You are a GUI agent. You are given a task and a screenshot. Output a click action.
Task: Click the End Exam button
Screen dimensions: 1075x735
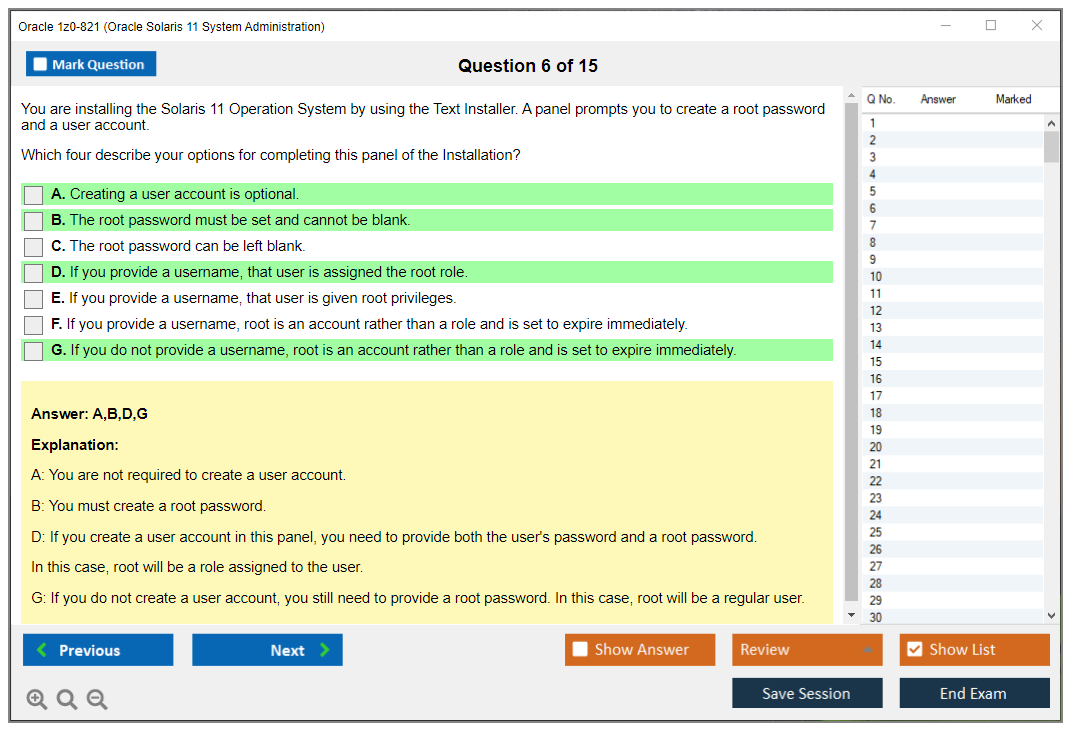coord(973,693)
